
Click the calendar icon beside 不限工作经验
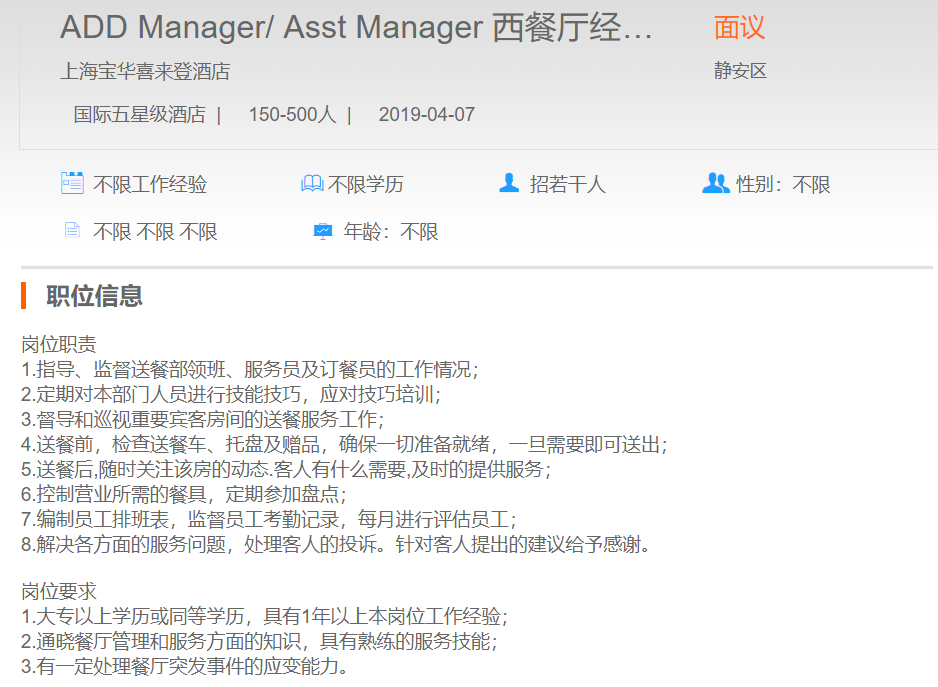(x=72, y=183)
